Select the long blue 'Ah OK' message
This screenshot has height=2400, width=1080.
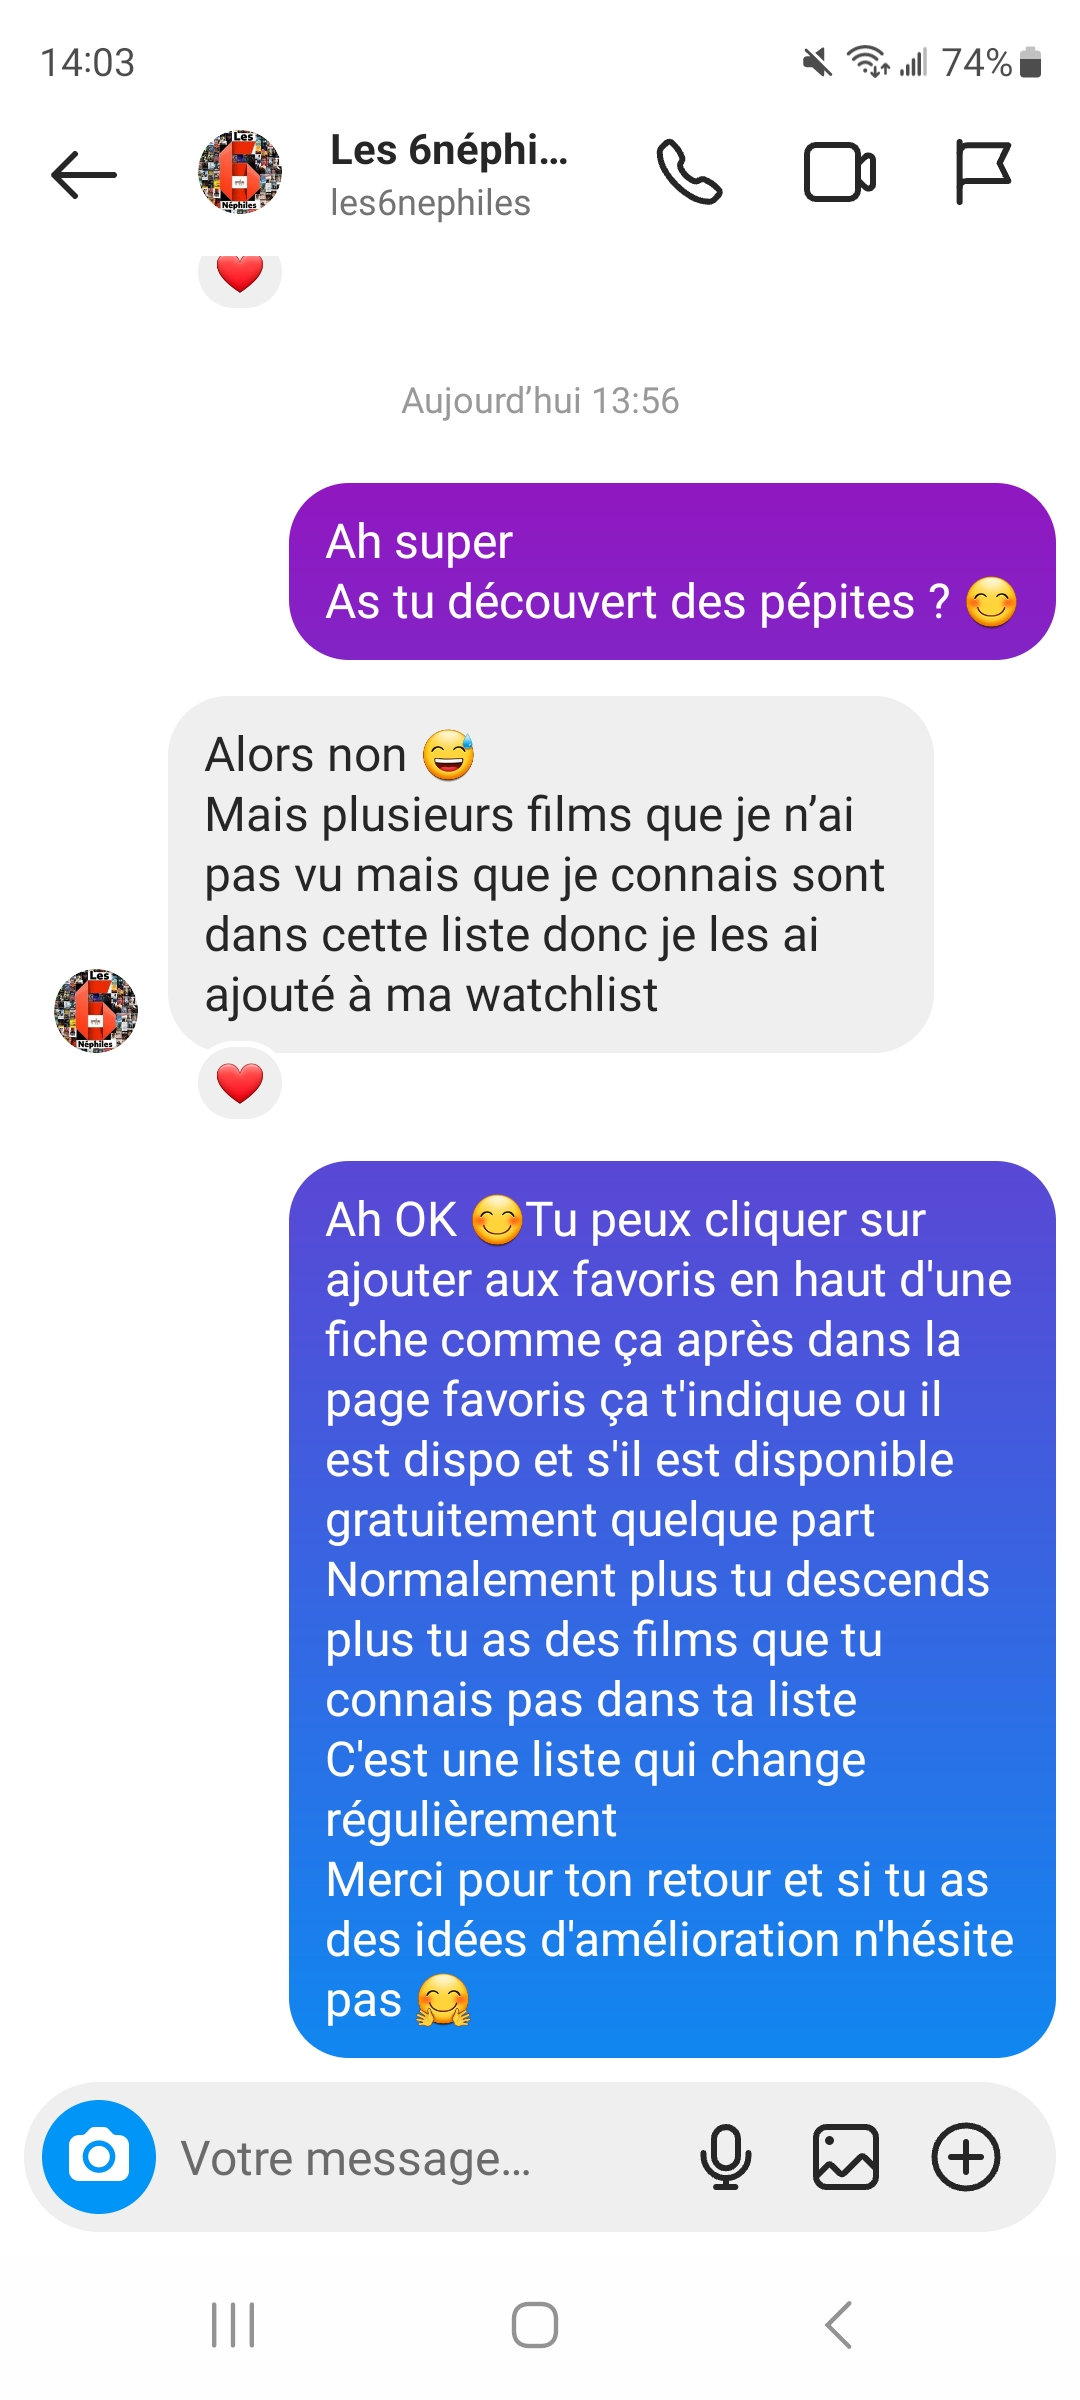point(672,1609)
